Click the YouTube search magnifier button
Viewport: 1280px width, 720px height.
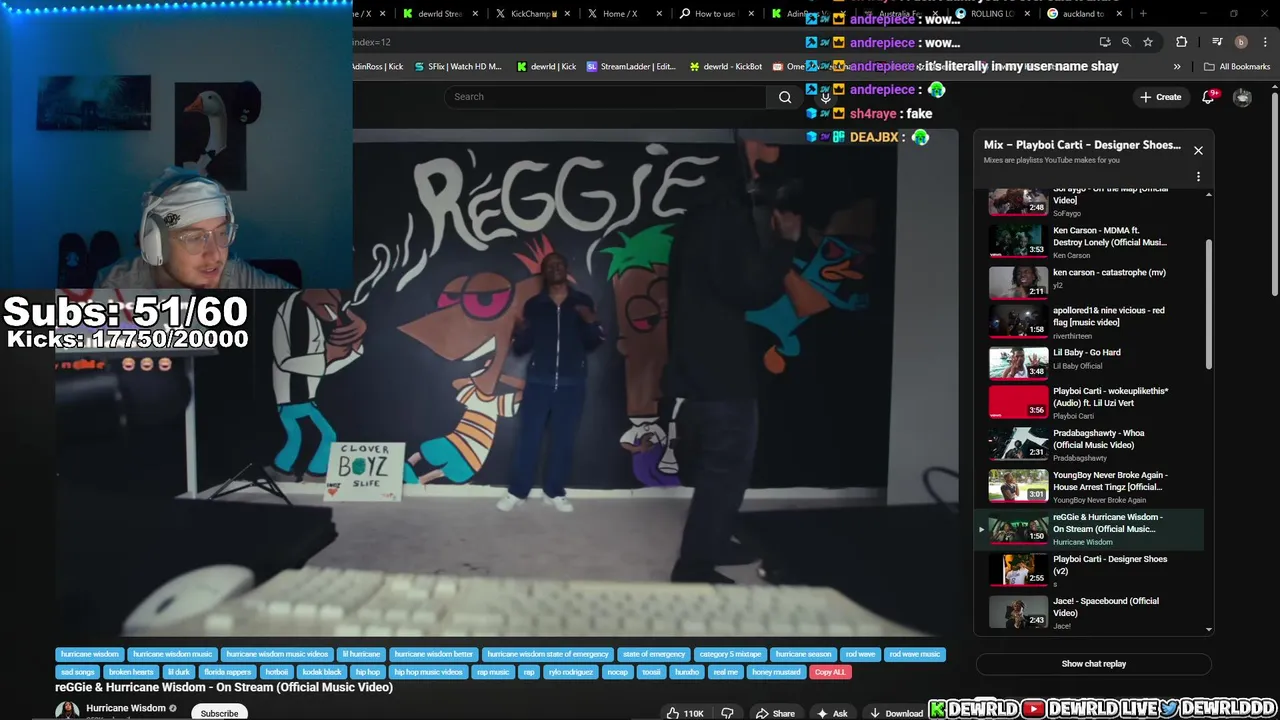pos(785,97)
